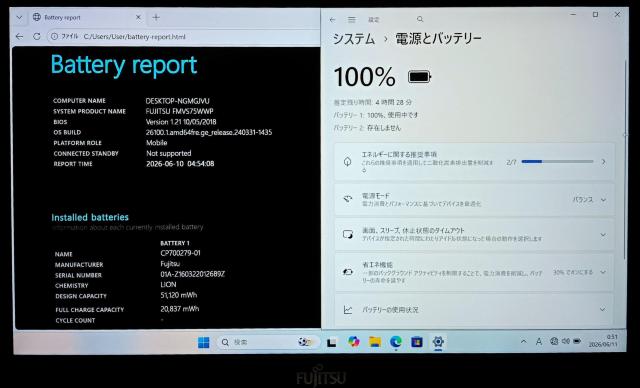Click the 20,837 mWh full charge value

point(180,309)
